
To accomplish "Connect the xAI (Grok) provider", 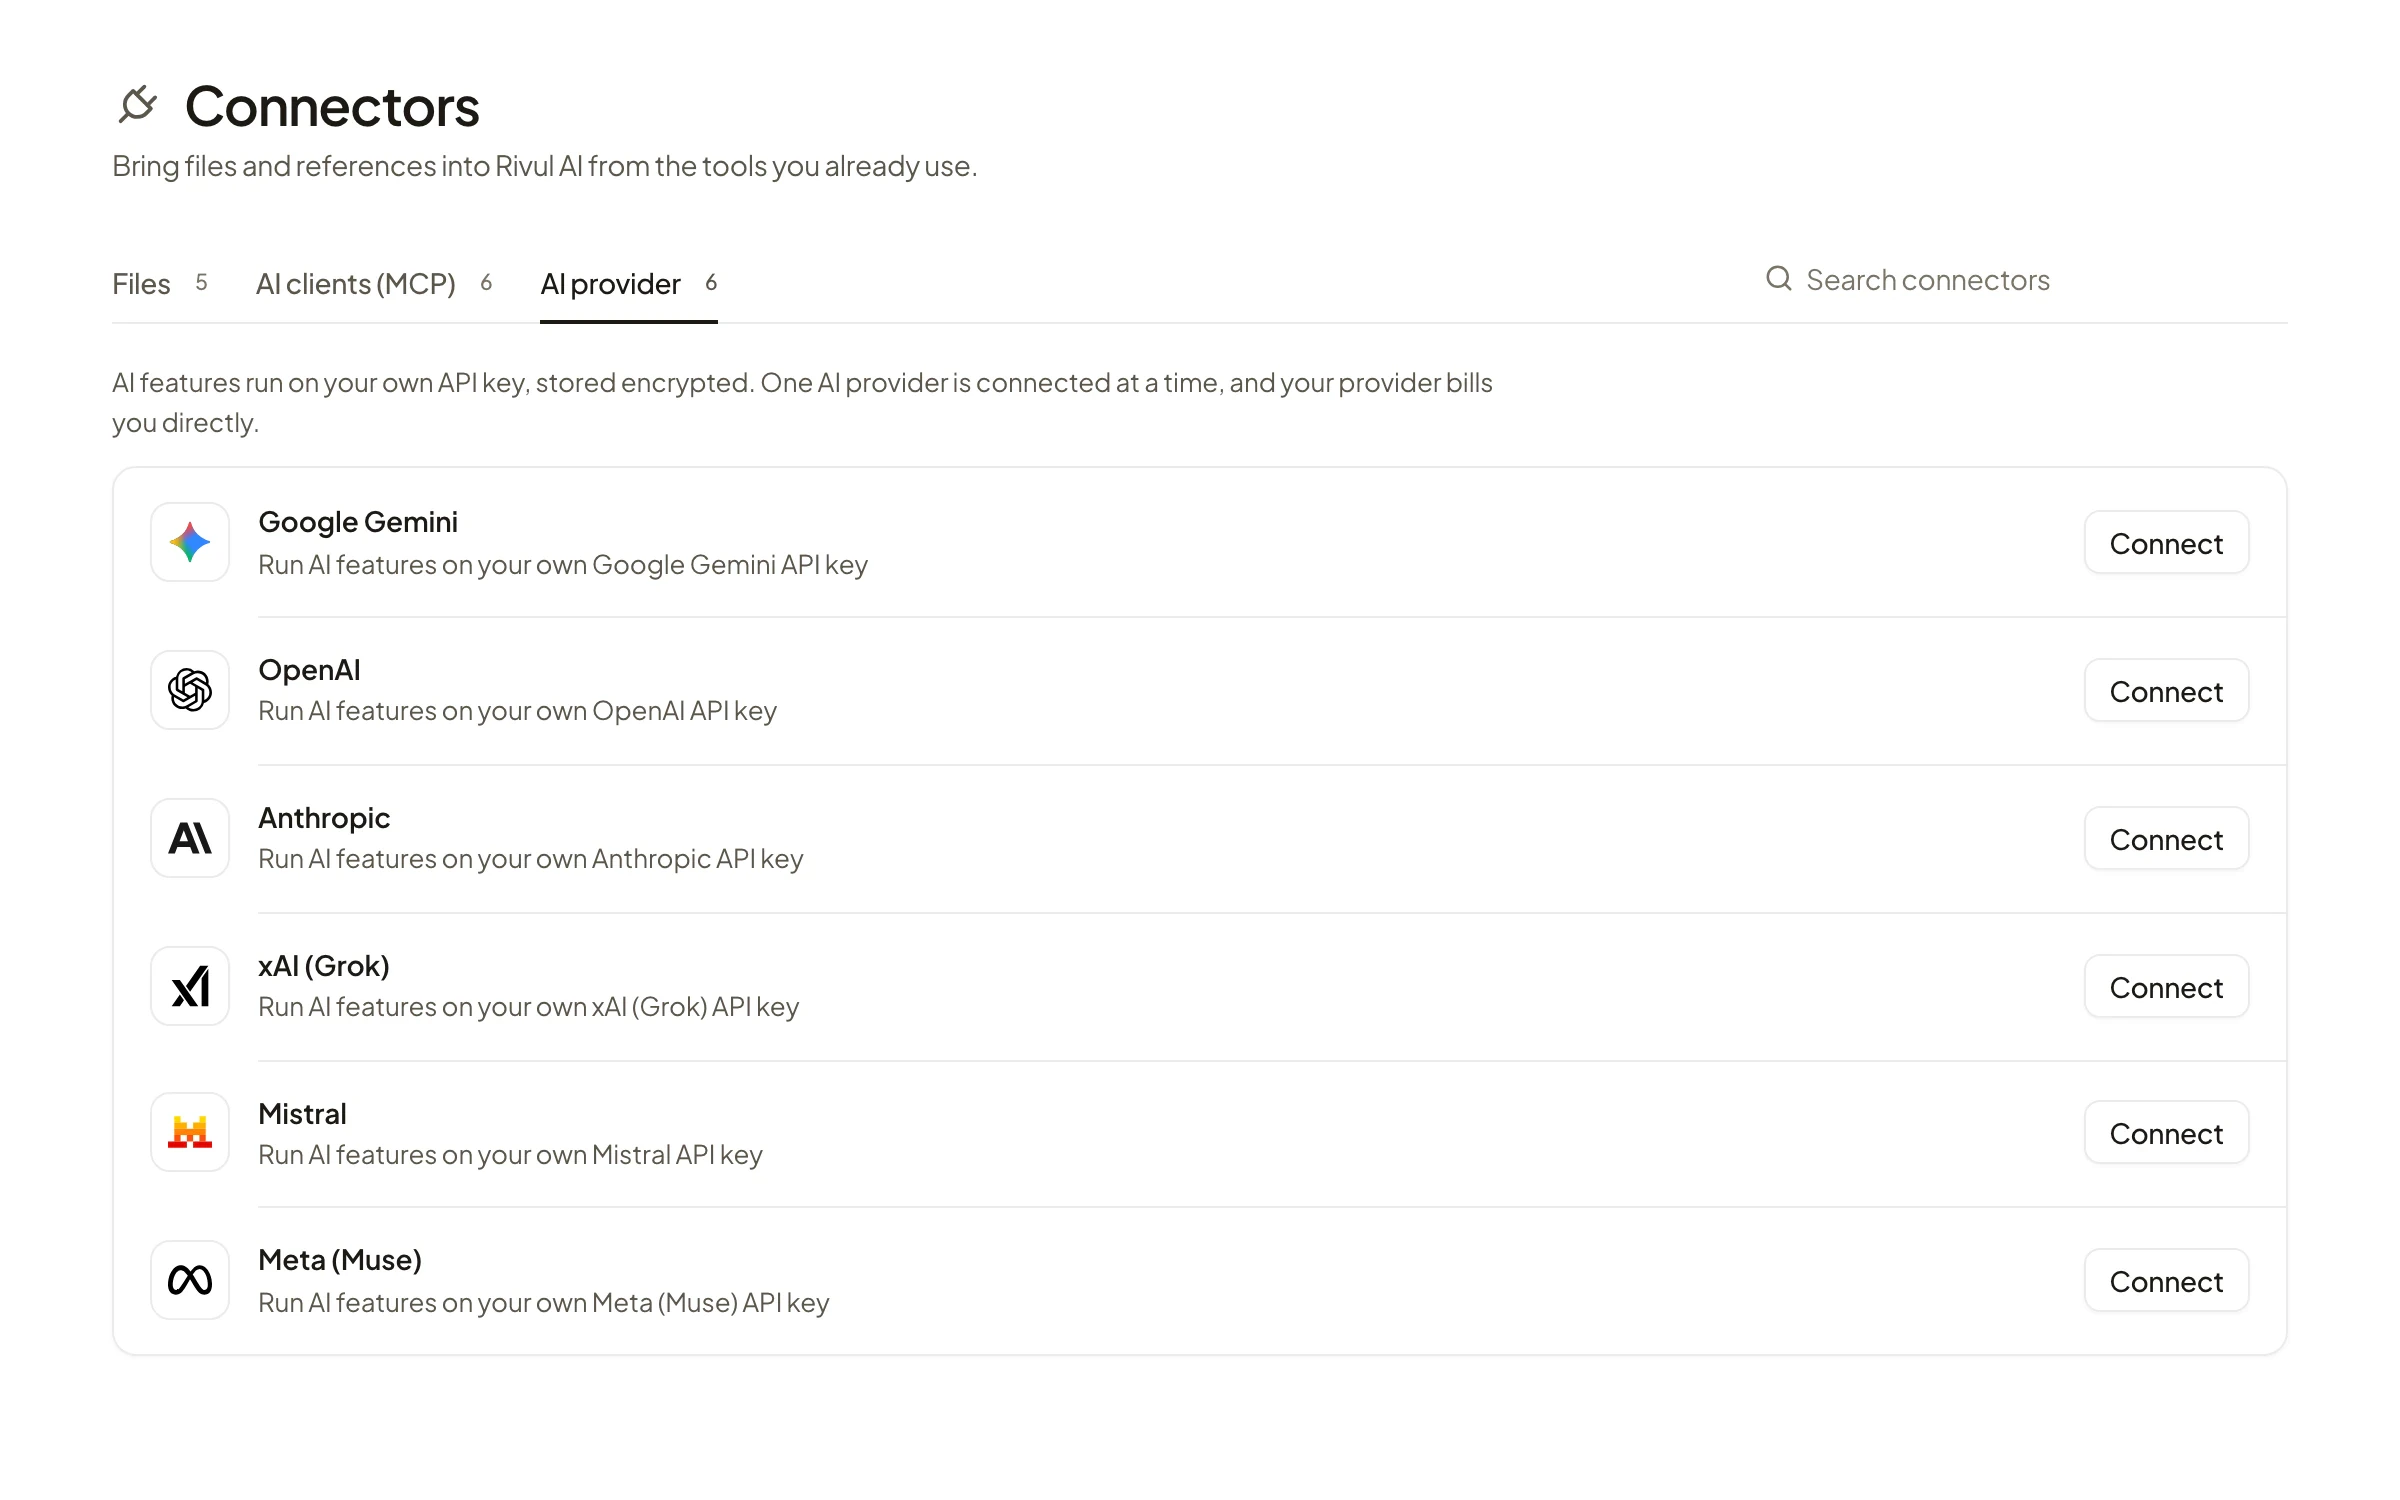I will (x=2166, y=987).
